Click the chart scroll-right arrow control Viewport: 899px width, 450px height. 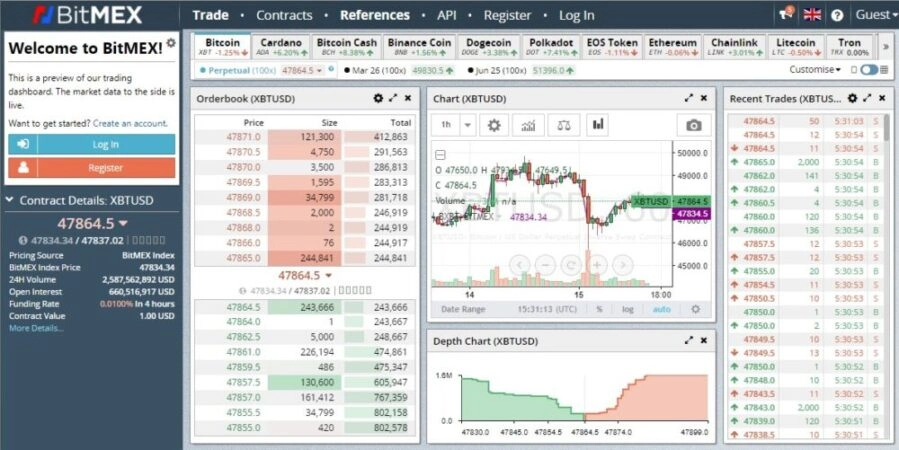pyautogui.click(x=623, y=265)
